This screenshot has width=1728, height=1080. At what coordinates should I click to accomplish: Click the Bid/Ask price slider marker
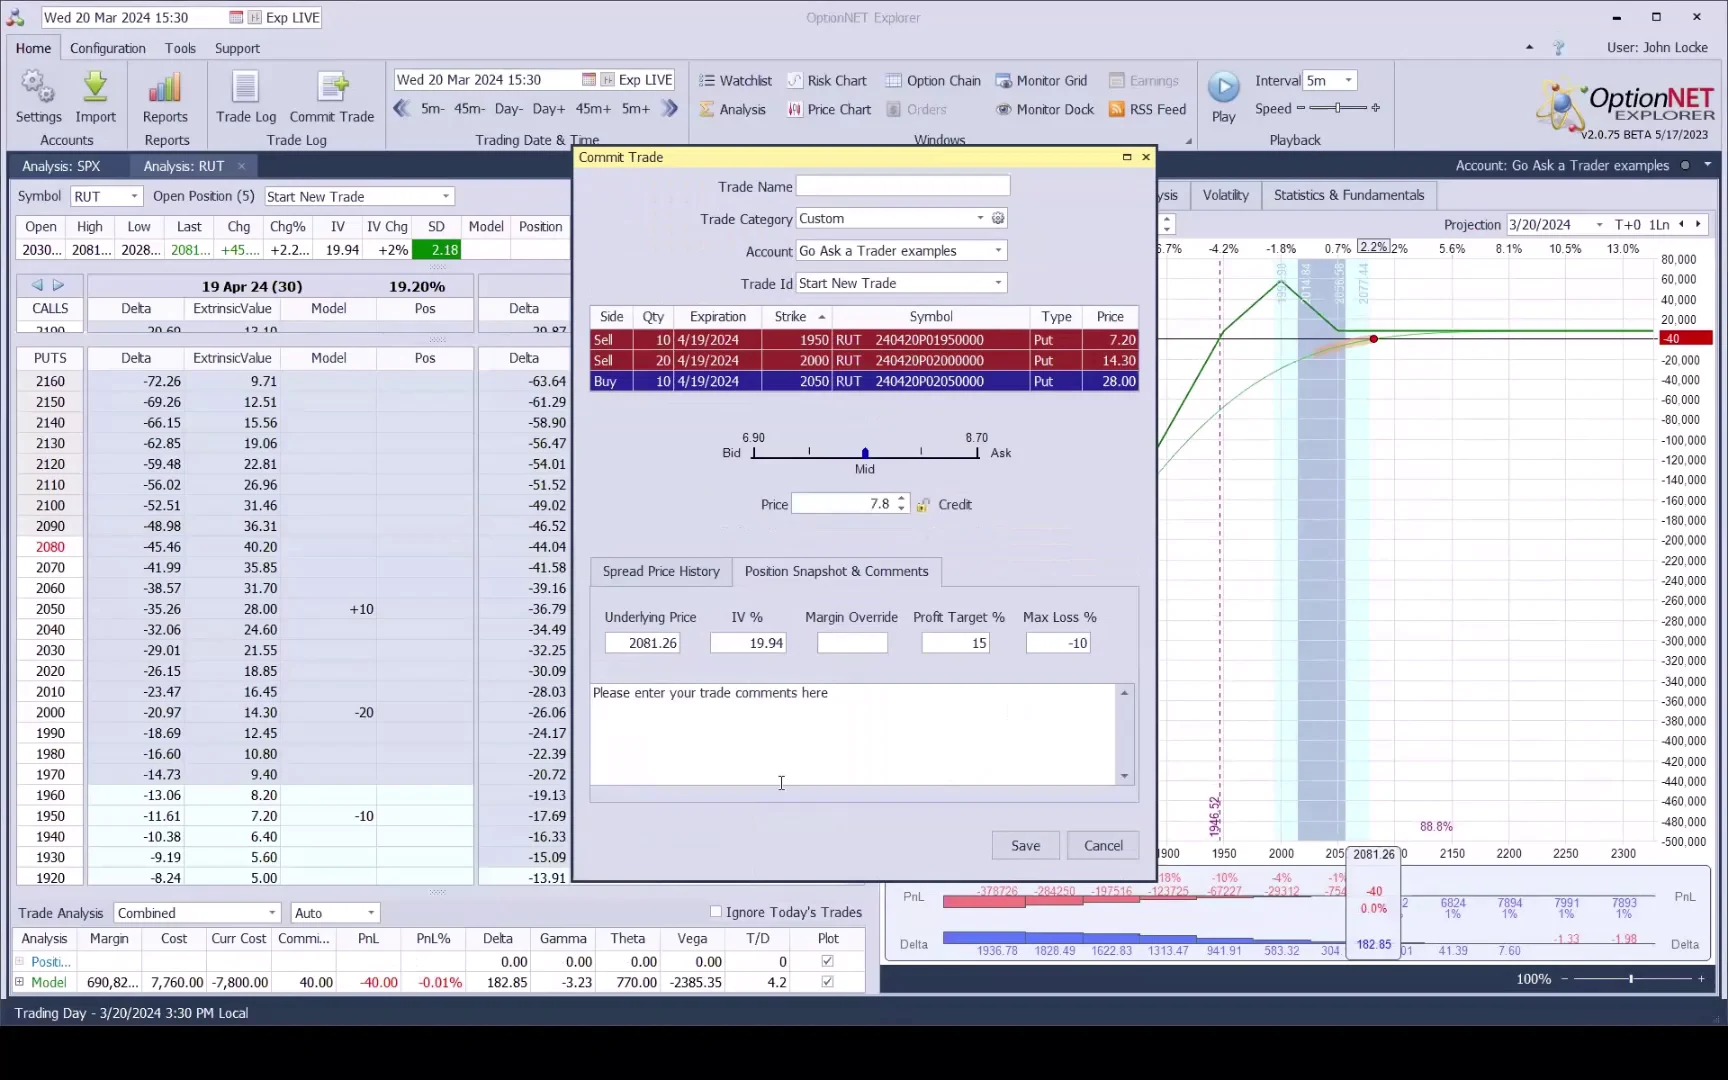(x=865, y=453)
